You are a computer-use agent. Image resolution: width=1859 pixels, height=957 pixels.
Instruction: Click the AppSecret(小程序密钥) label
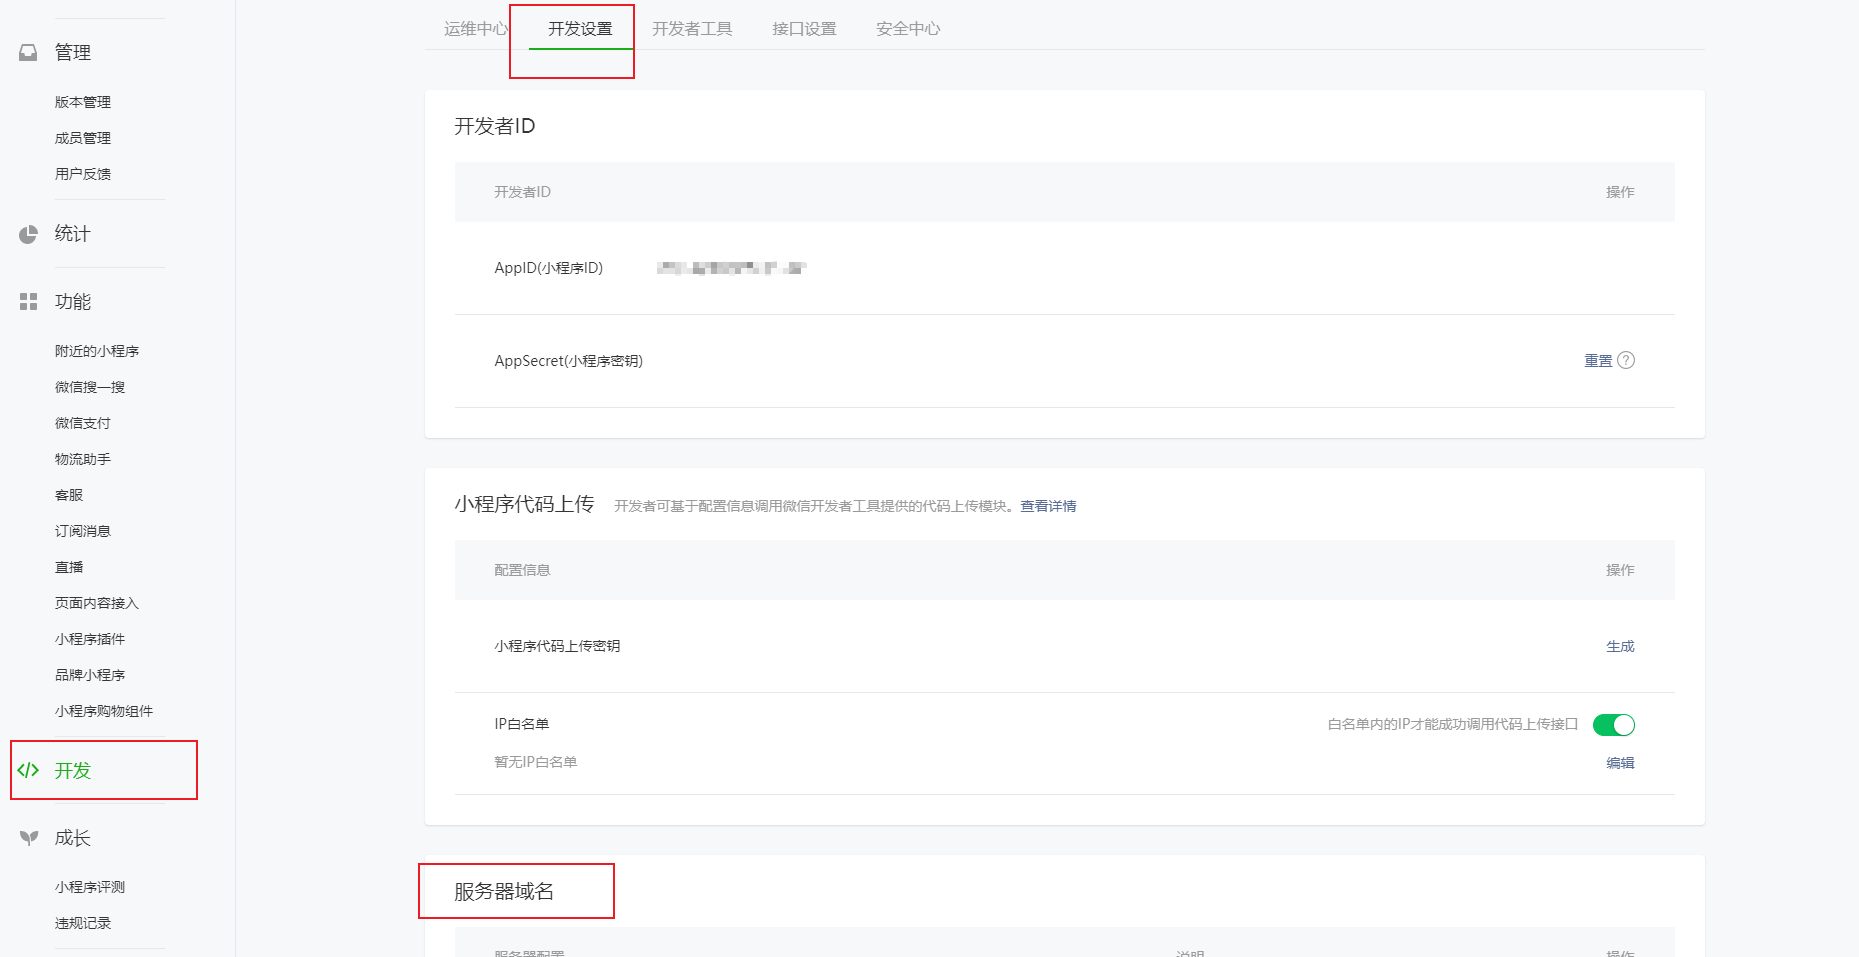coord(569,361)
